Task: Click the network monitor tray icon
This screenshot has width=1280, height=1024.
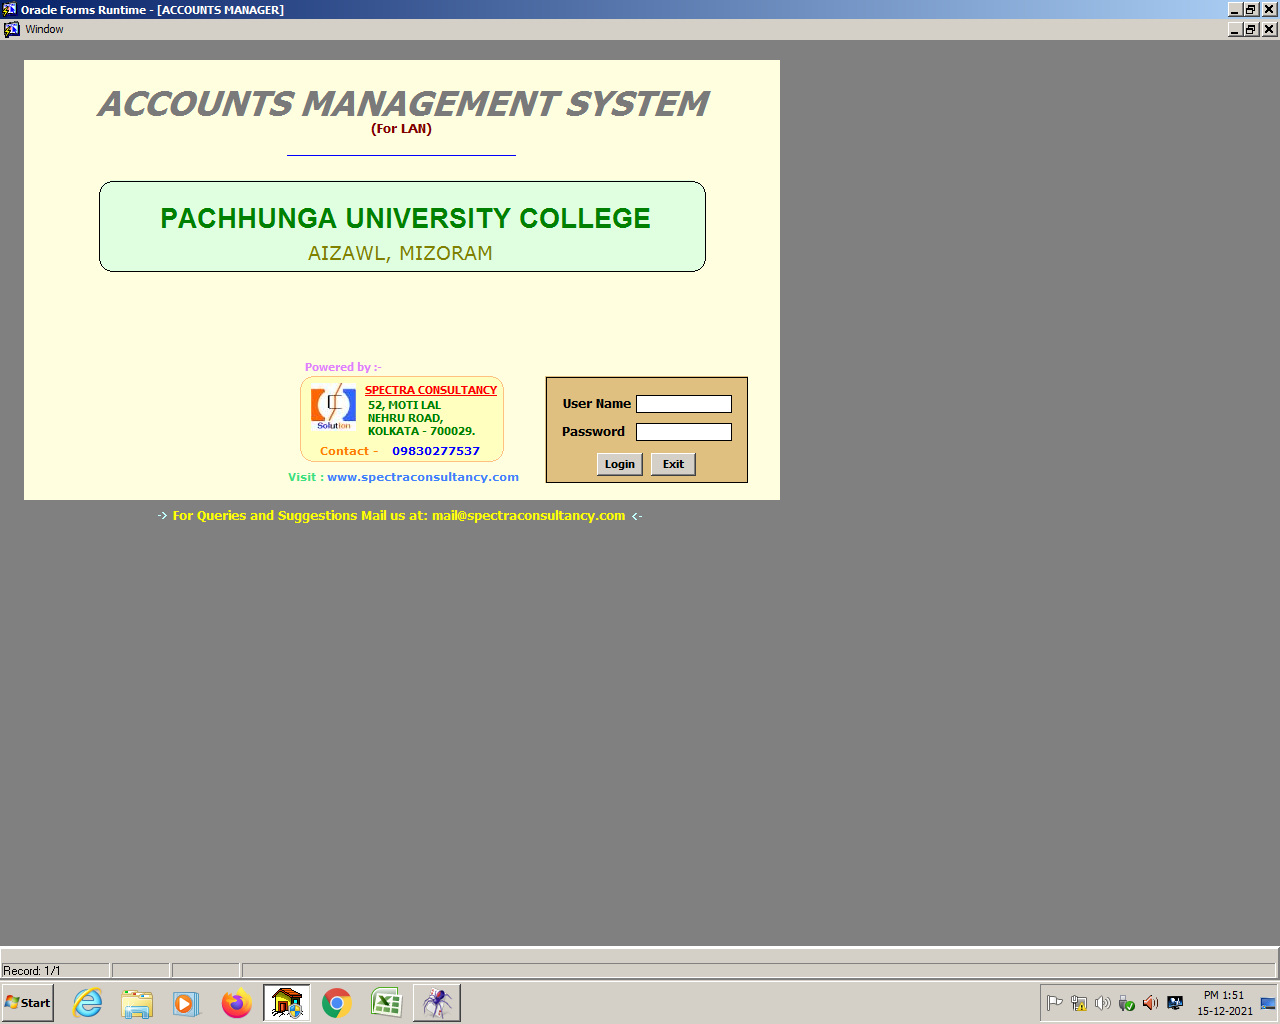Action: point(1175,1003)
